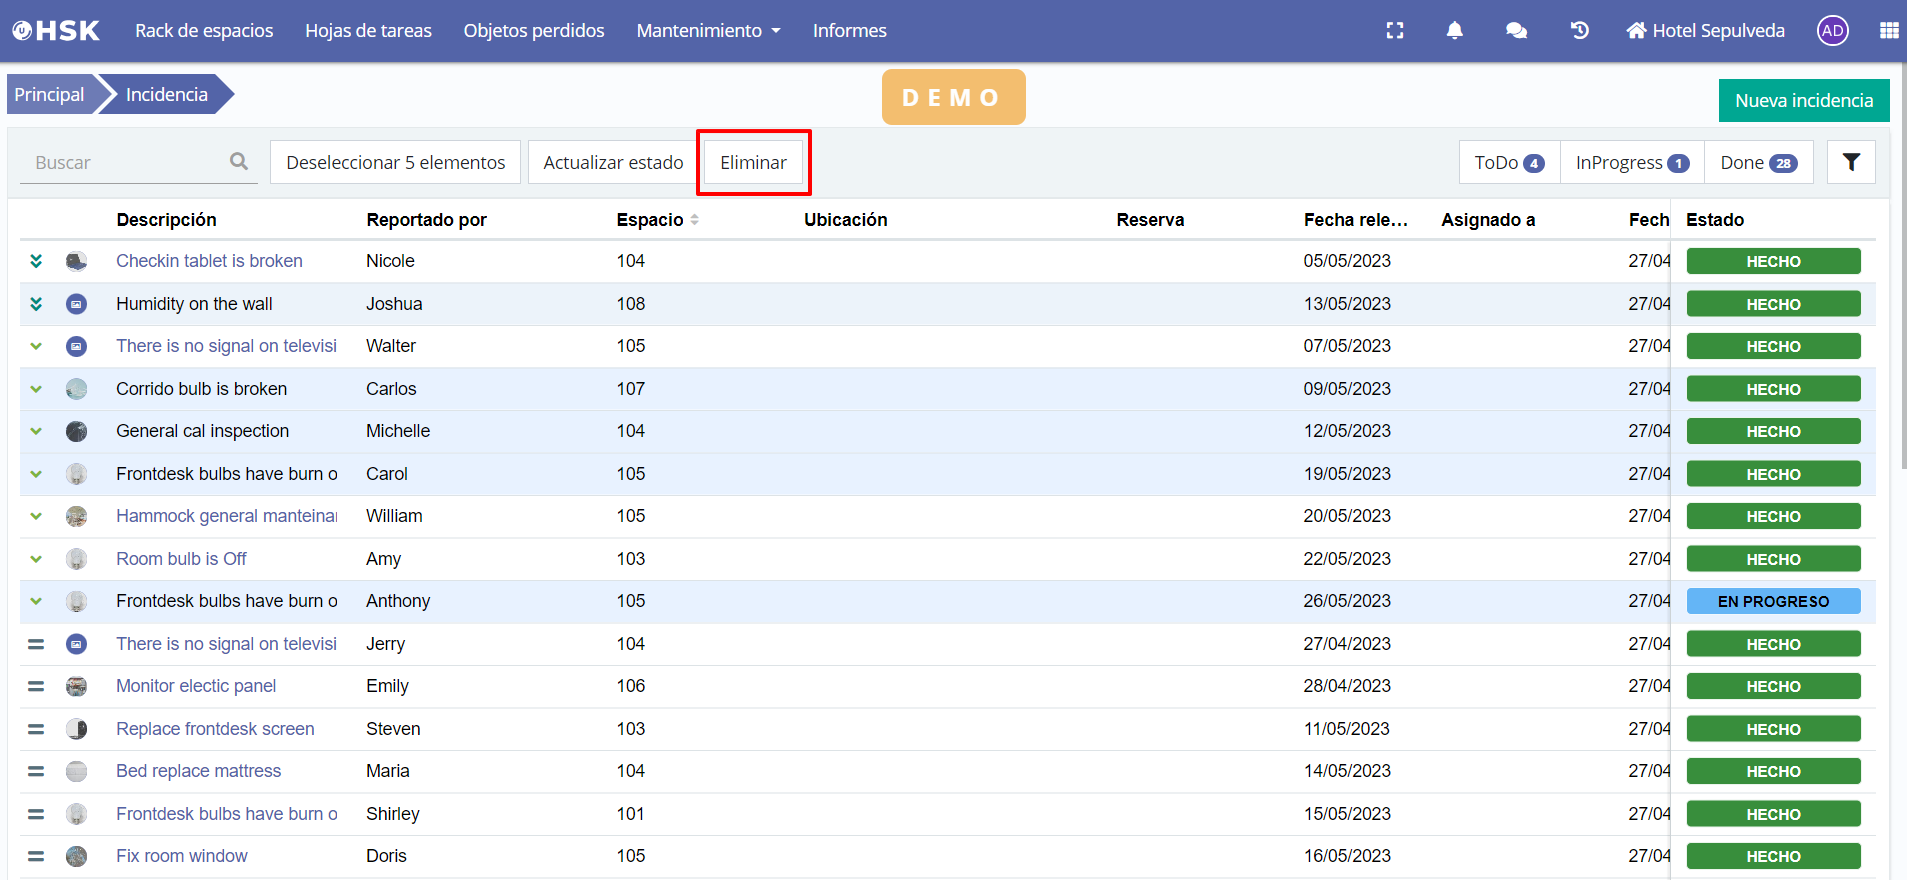Image resolution: width=1907 pixels, height=880 pixels.
Task: Open the chat messages icon
Action: 1516,31
